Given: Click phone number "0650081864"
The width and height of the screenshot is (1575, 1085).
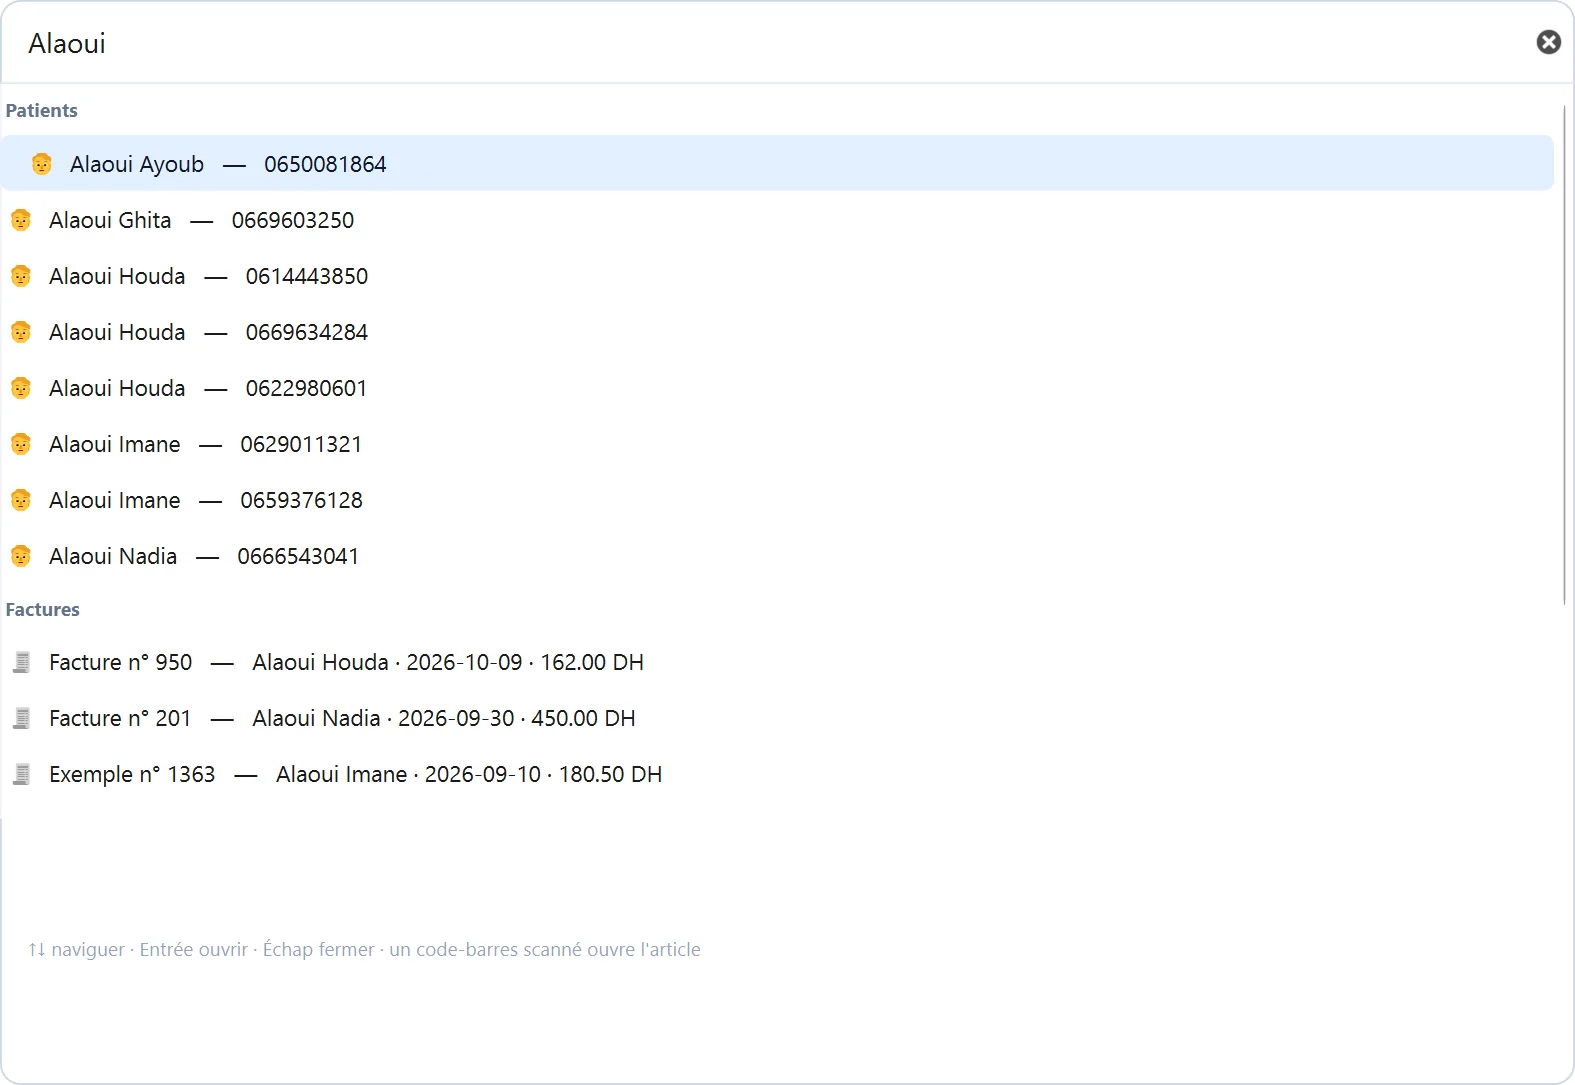Looking at the screenshot, I should (x=325, y=164).
